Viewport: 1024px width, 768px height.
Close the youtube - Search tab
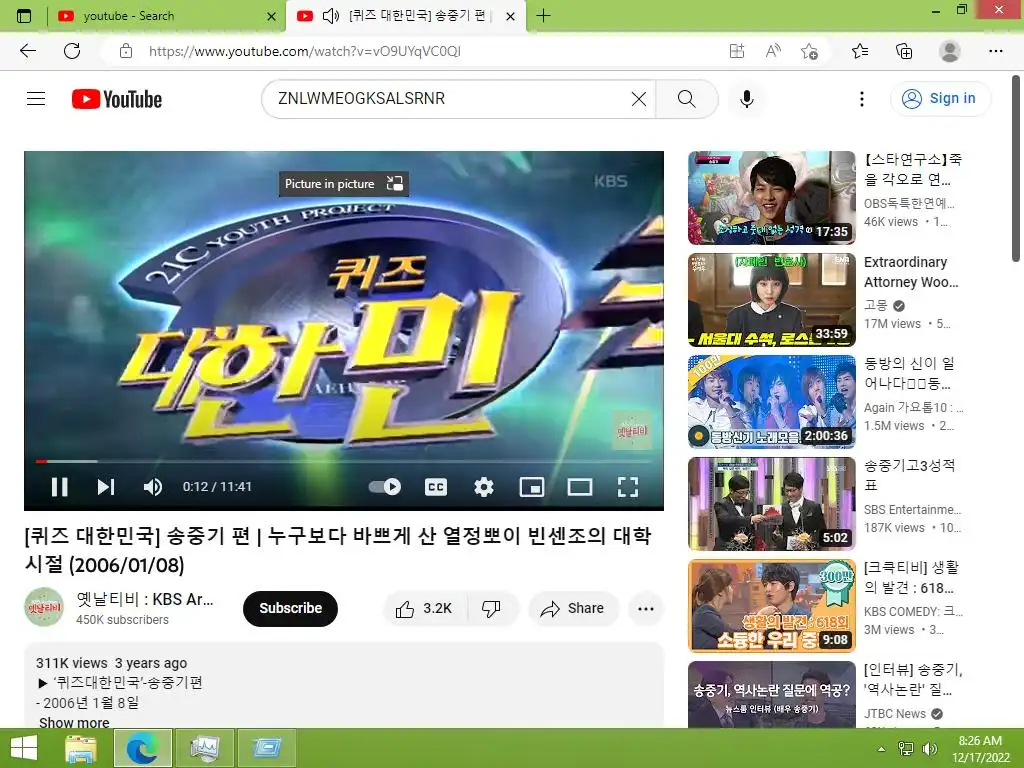pos(272,16)
